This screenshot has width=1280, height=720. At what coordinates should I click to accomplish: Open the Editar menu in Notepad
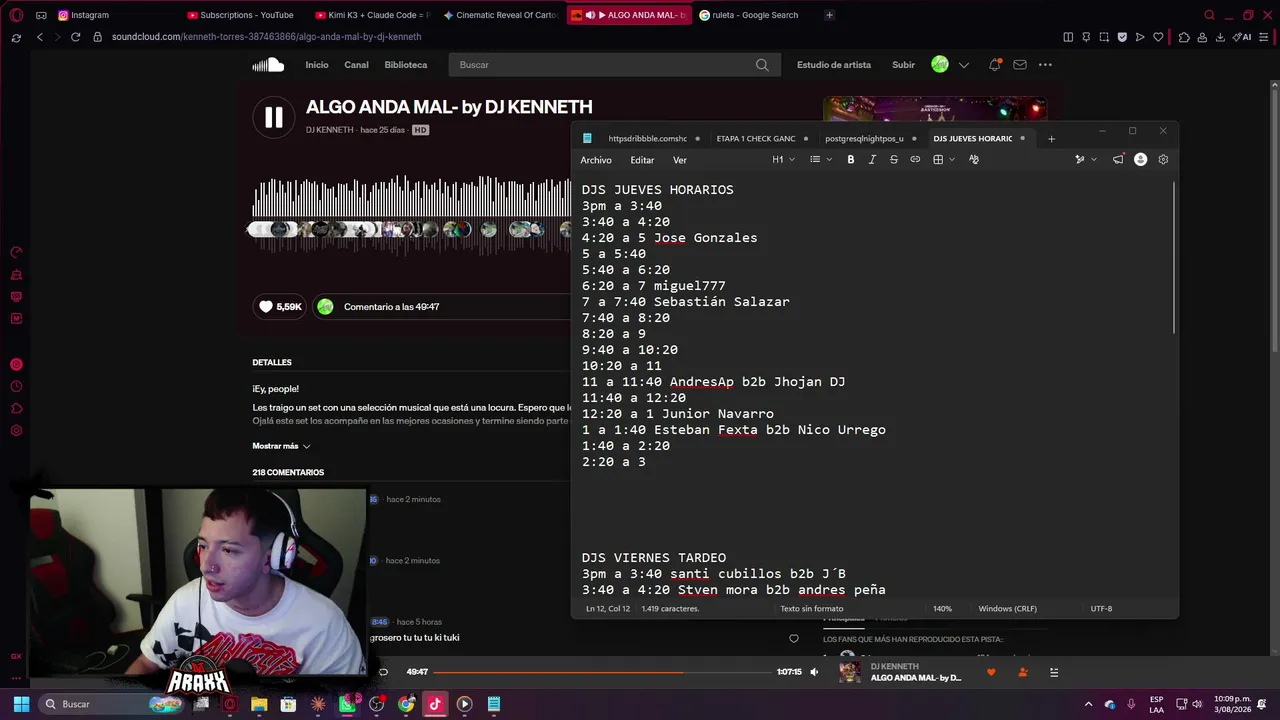pos(642,160)
